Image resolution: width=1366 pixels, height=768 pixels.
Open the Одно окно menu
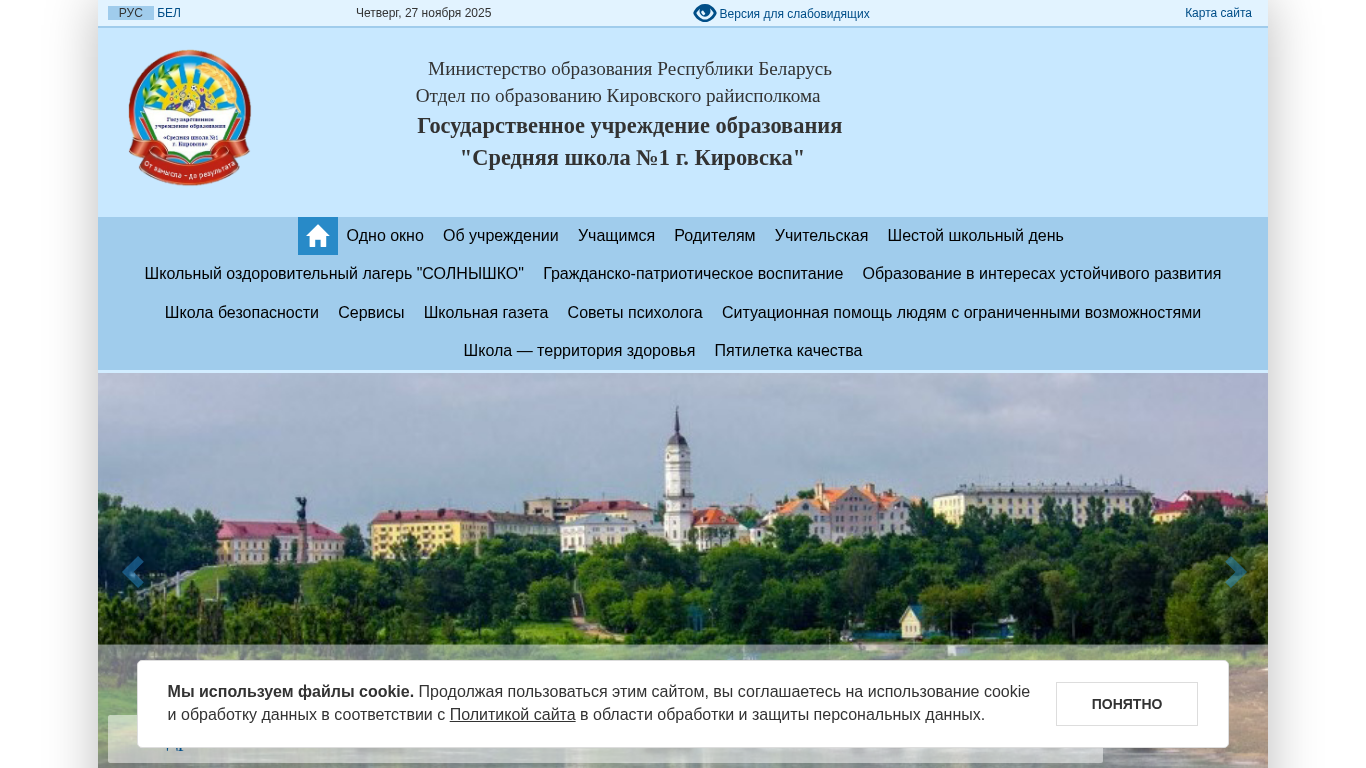(385, 236)
